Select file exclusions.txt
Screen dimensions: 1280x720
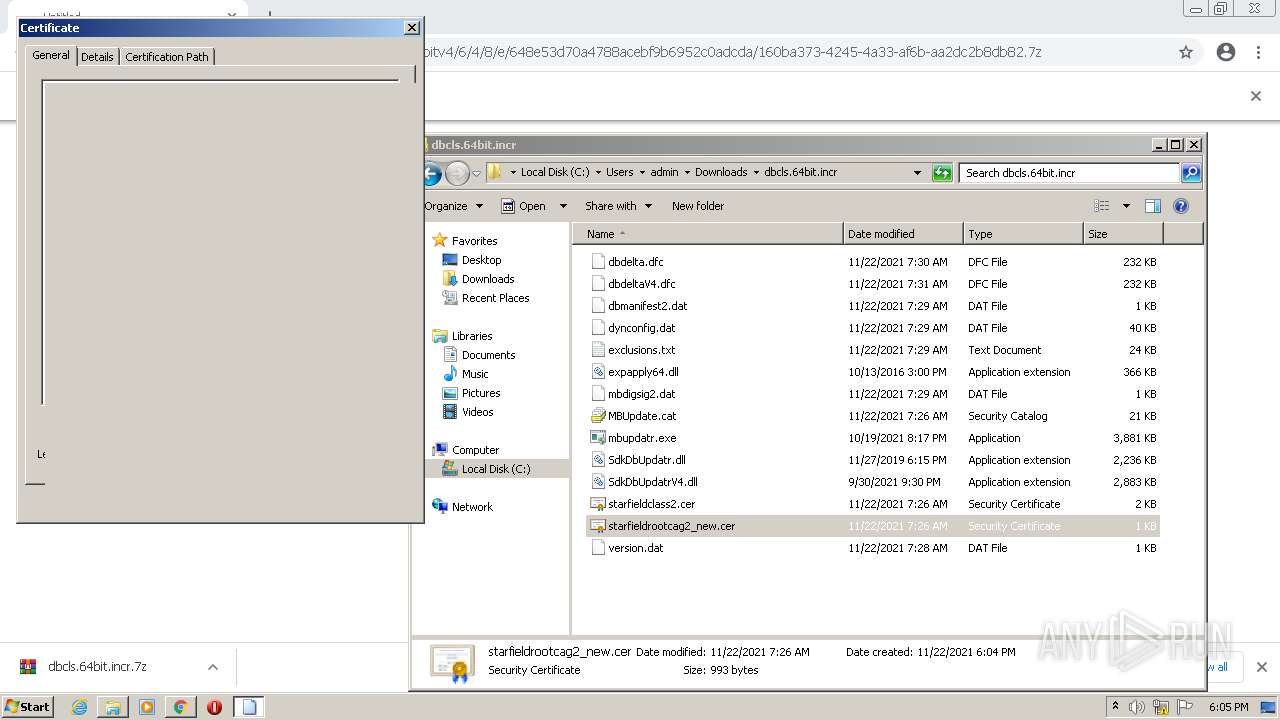(641, 350)
